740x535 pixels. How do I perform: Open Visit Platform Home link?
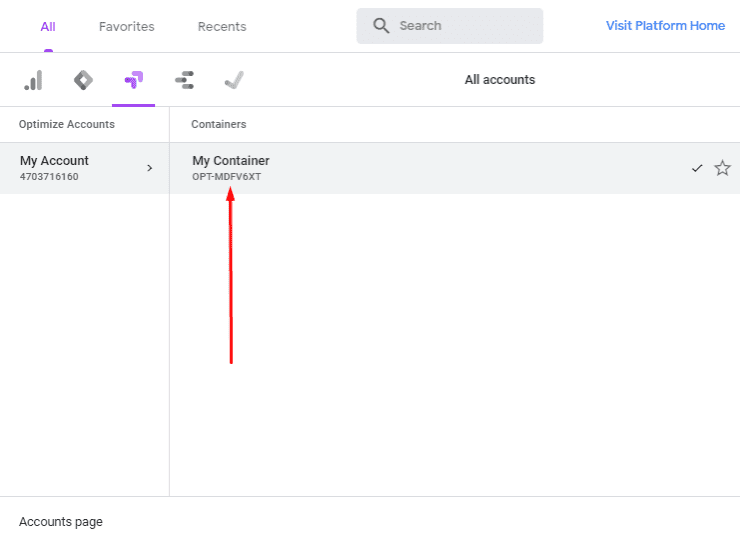(665, 25)
